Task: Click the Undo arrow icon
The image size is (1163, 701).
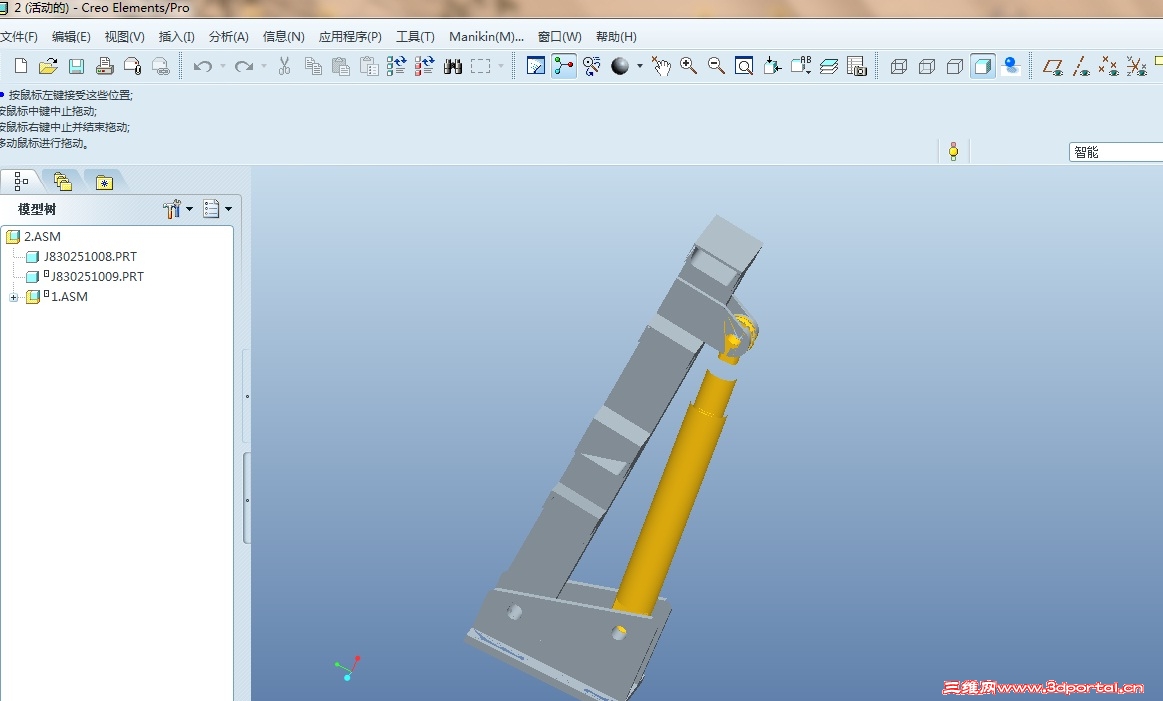Action: coord(202,66)
